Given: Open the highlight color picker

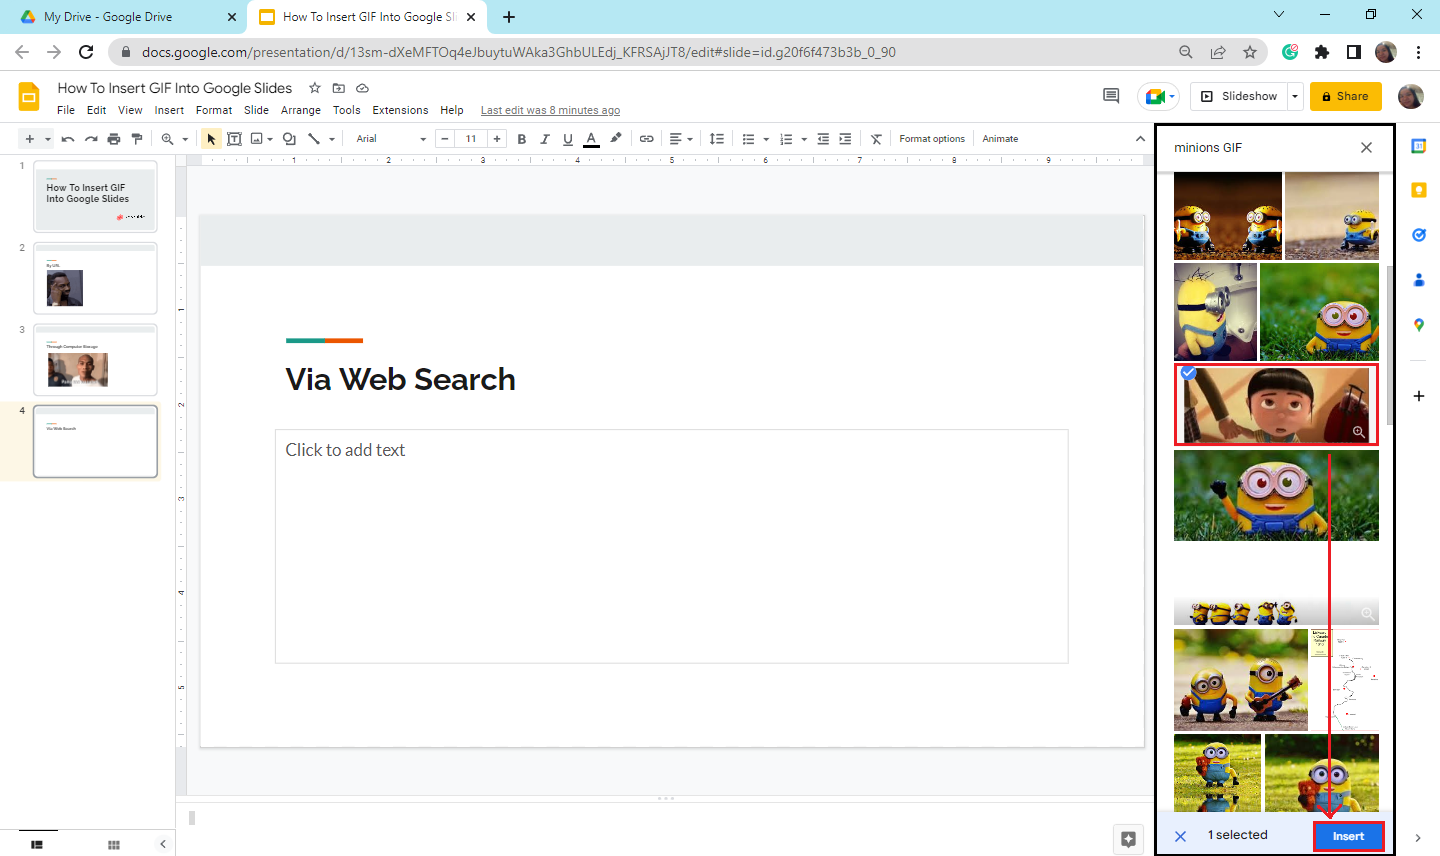Looking at the screenshot, I should [616, 139].
